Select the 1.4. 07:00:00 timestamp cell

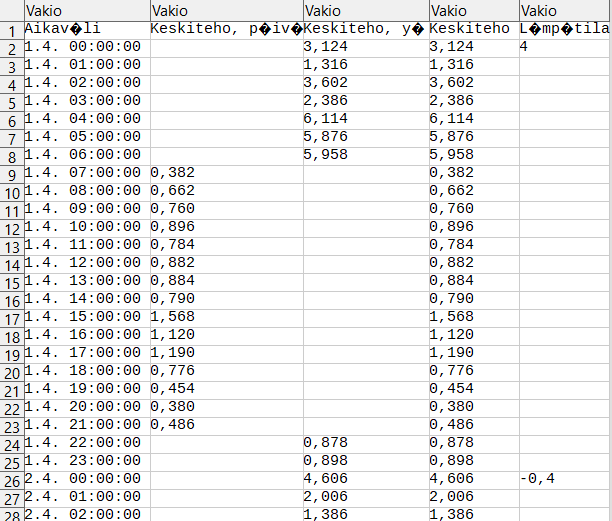point(85,172)
